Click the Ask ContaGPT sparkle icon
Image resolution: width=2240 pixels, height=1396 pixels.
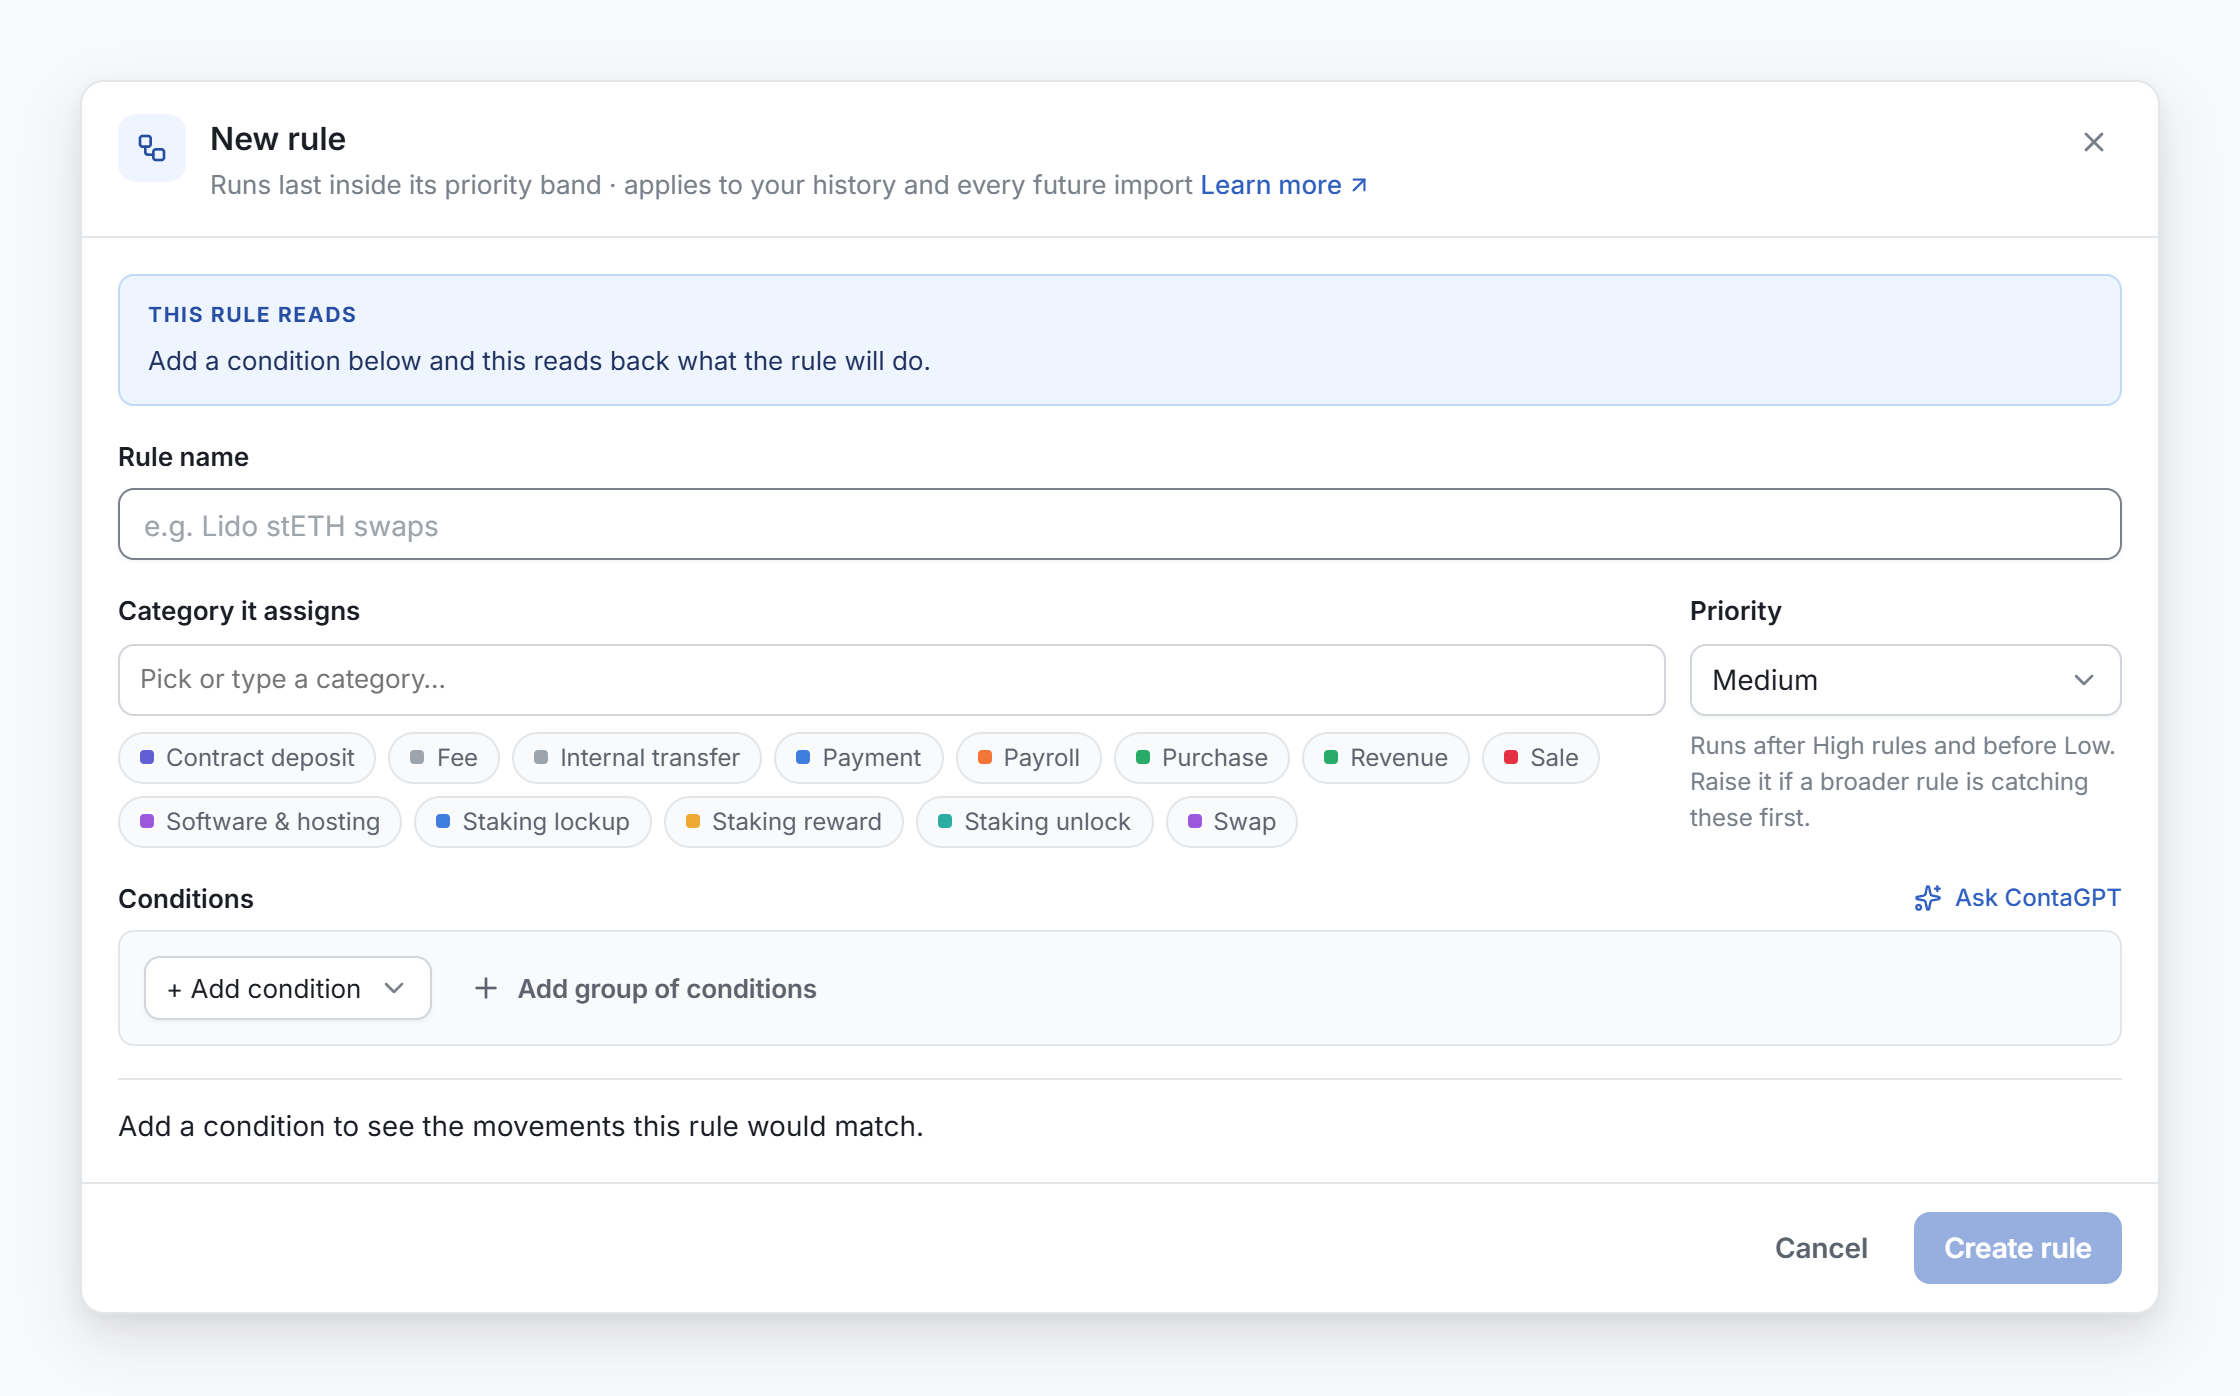point(1927,898)
